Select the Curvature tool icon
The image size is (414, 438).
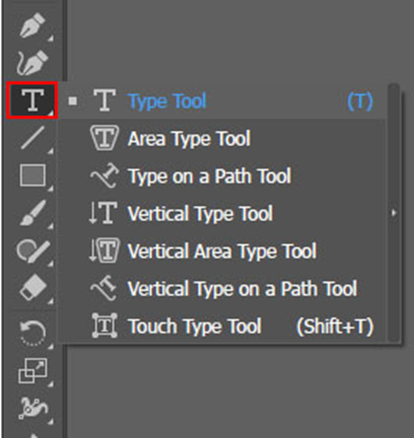[x=32, y=62]
